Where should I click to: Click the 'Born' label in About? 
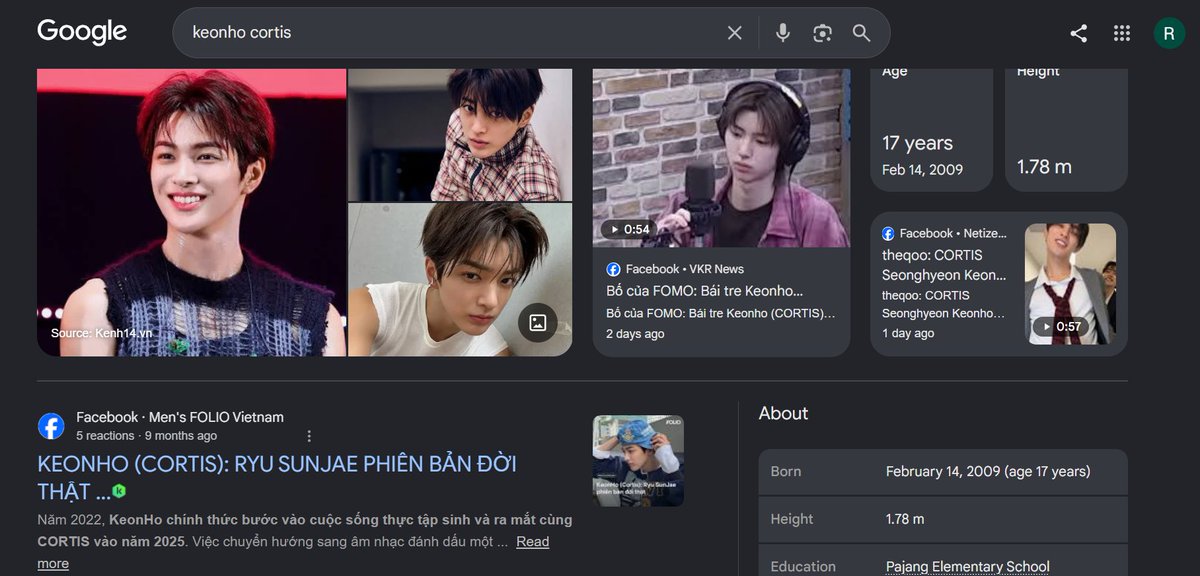coord(786,471)
